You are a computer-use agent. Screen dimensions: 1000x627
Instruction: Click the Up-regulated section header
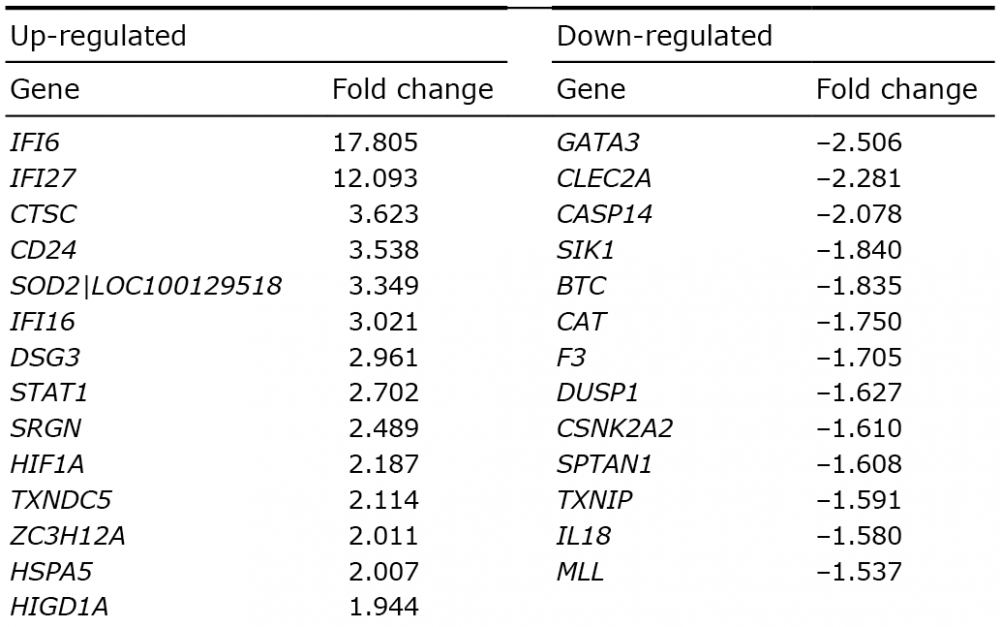(98, 36)
